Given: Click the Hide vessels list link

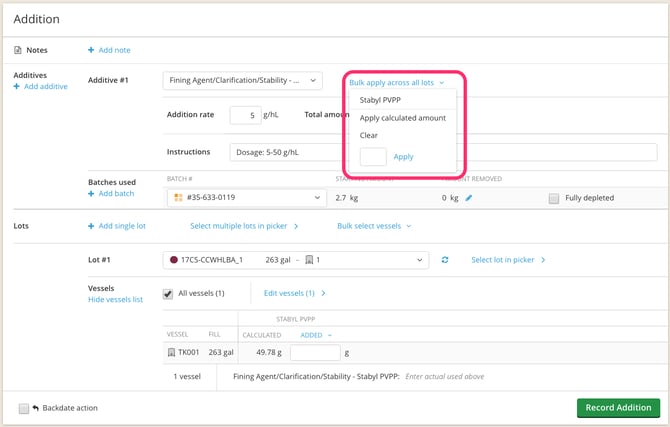Looking at the screenshot, I should tap(115, 300).
